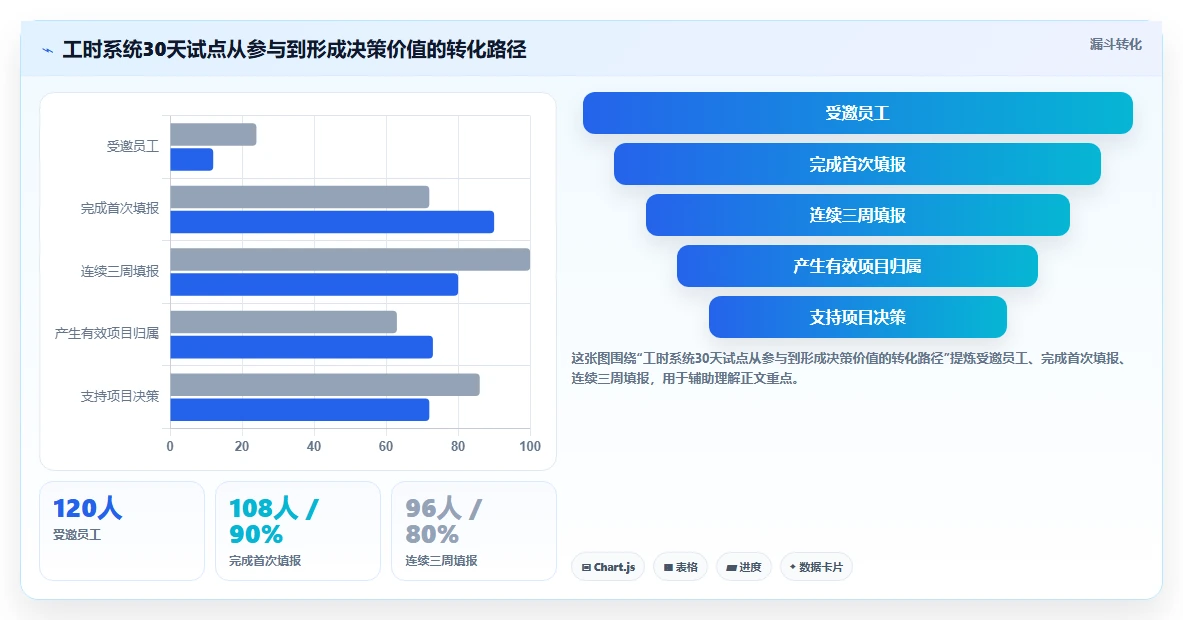Select the 进度 chip
This screenshot has width=1183, height=620.
point(743,567)
